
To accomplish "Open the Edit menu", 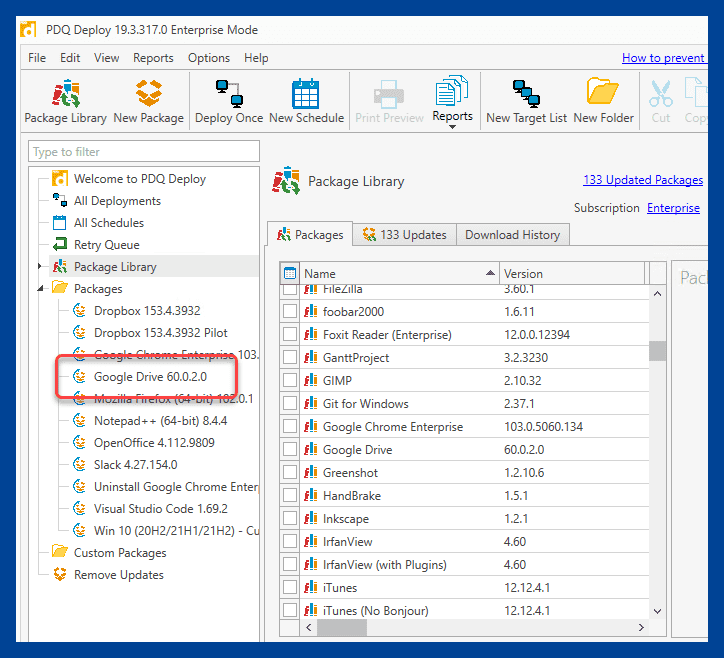I will (70, 58).
